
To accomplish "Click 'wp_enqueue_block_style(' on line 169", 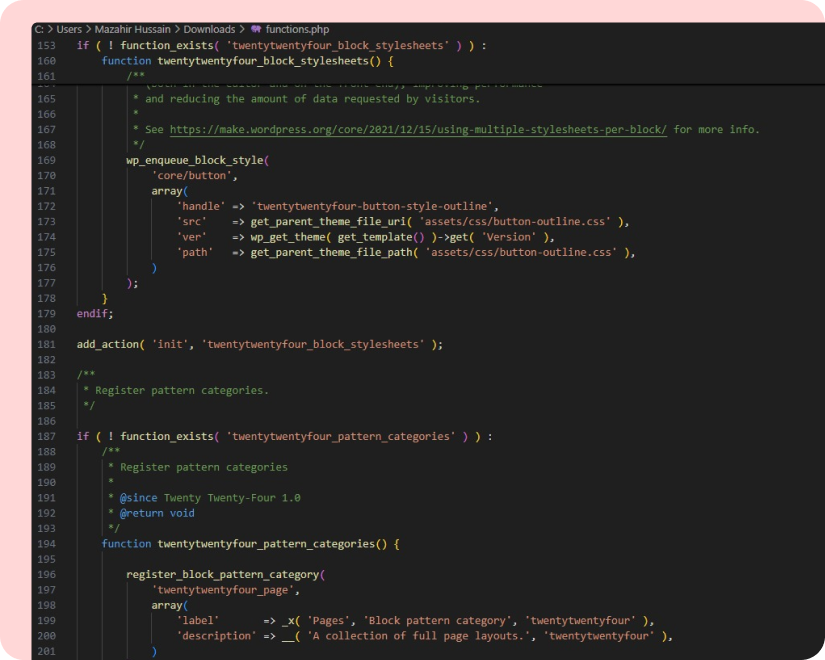I will [x=197, y=160].
